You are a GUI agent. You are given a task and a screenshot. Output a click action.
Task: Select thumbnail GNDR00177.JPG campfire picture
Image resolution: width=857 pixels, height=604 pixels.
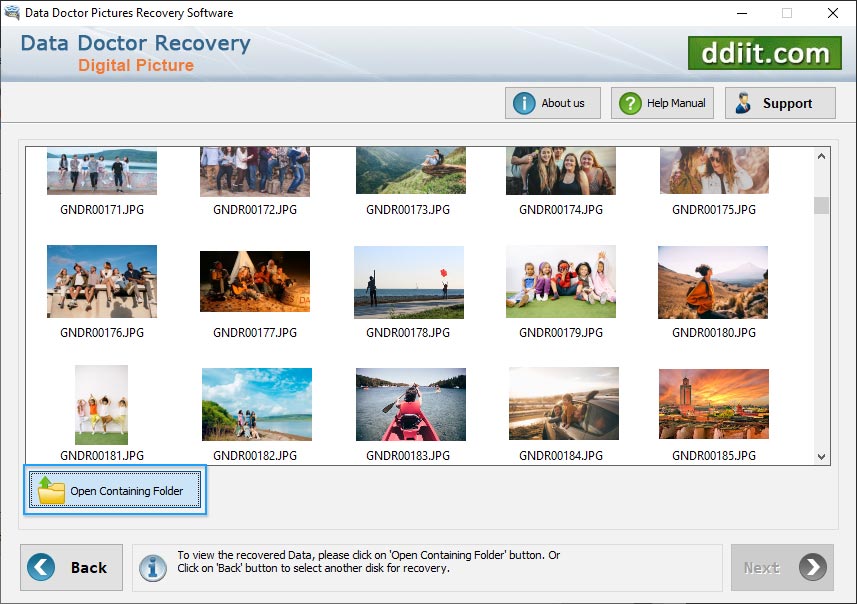coord(255,281)
